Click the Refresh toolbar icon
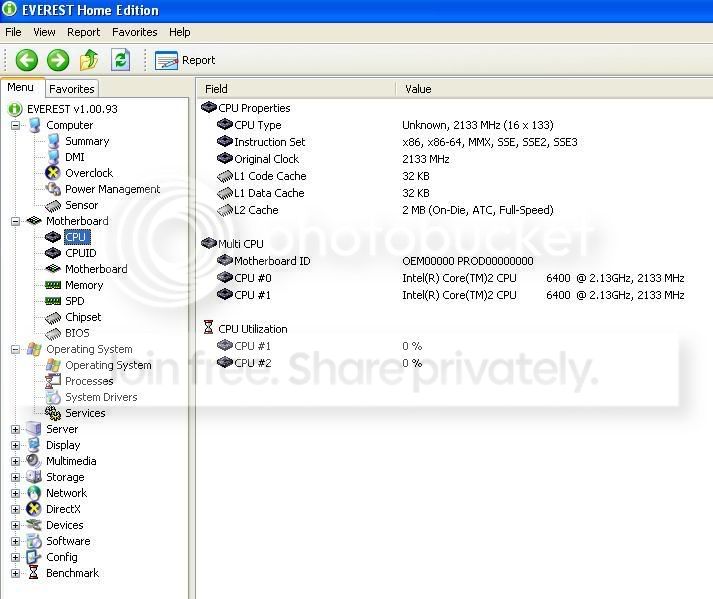 (x=121, y=60)
